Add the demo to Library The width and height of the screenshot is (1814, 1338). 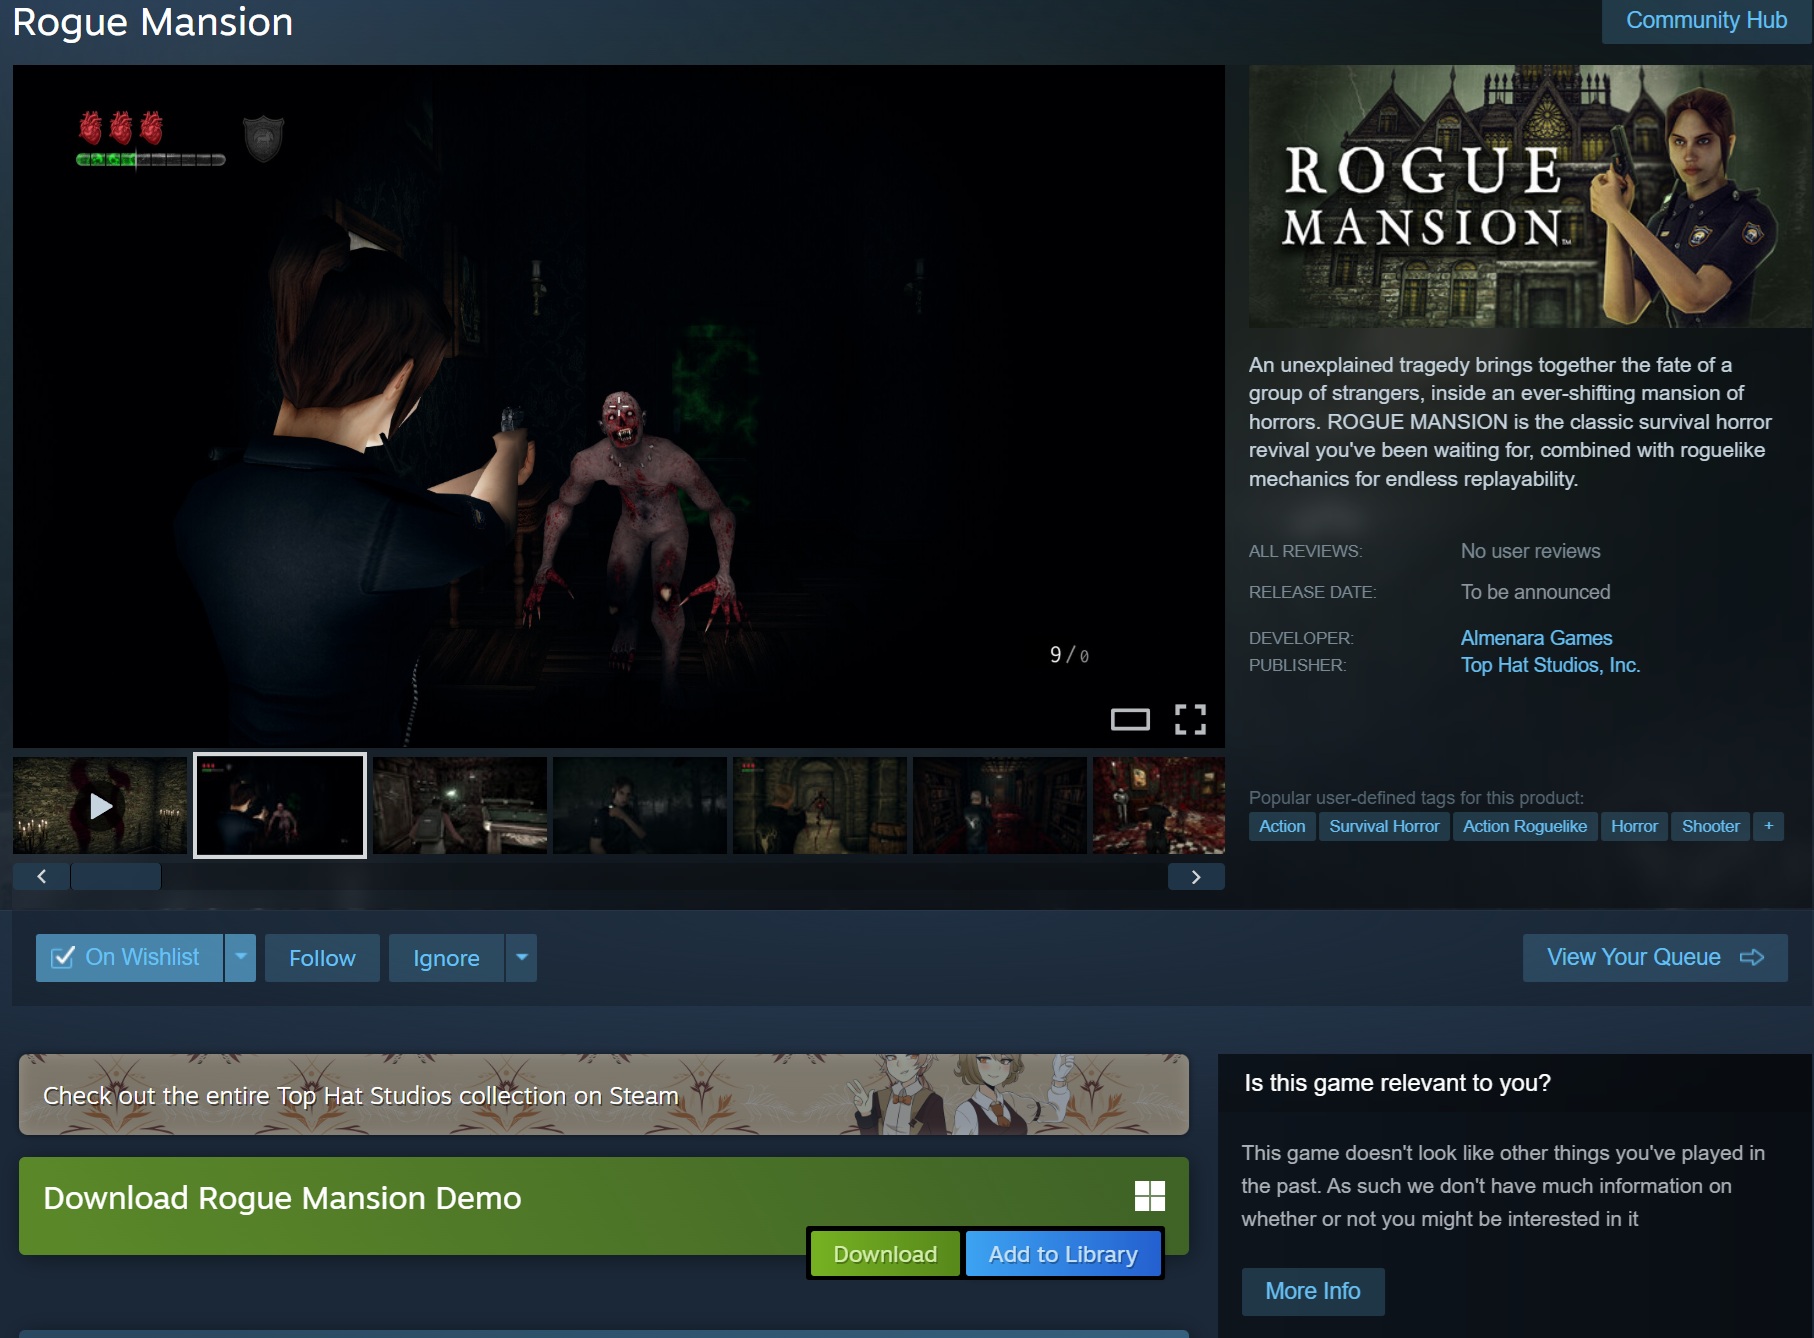(1063, 1254)
